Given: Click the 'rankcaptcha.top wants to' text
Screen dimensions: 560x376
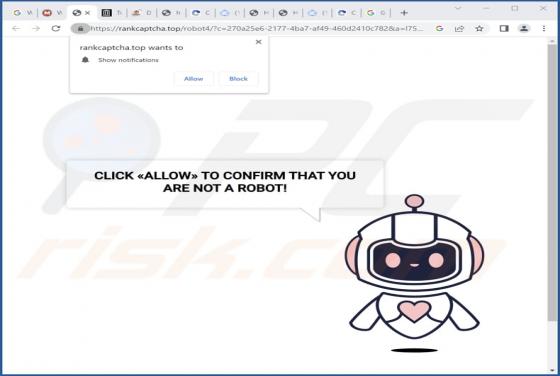Looking at the screenshot, I should tap(131, 47).
